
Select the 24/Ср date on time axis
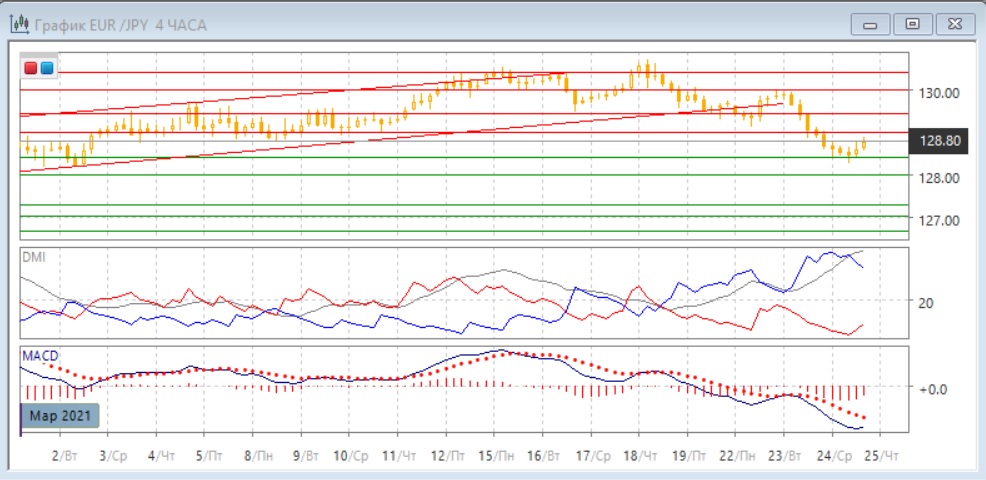tap(831, 454)
